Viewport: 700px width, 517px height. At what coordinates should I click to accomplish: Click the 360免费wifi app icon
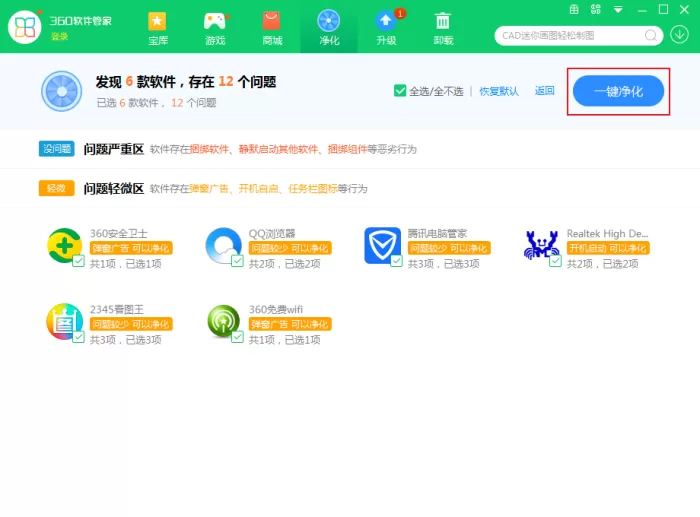tap(224, 321)
